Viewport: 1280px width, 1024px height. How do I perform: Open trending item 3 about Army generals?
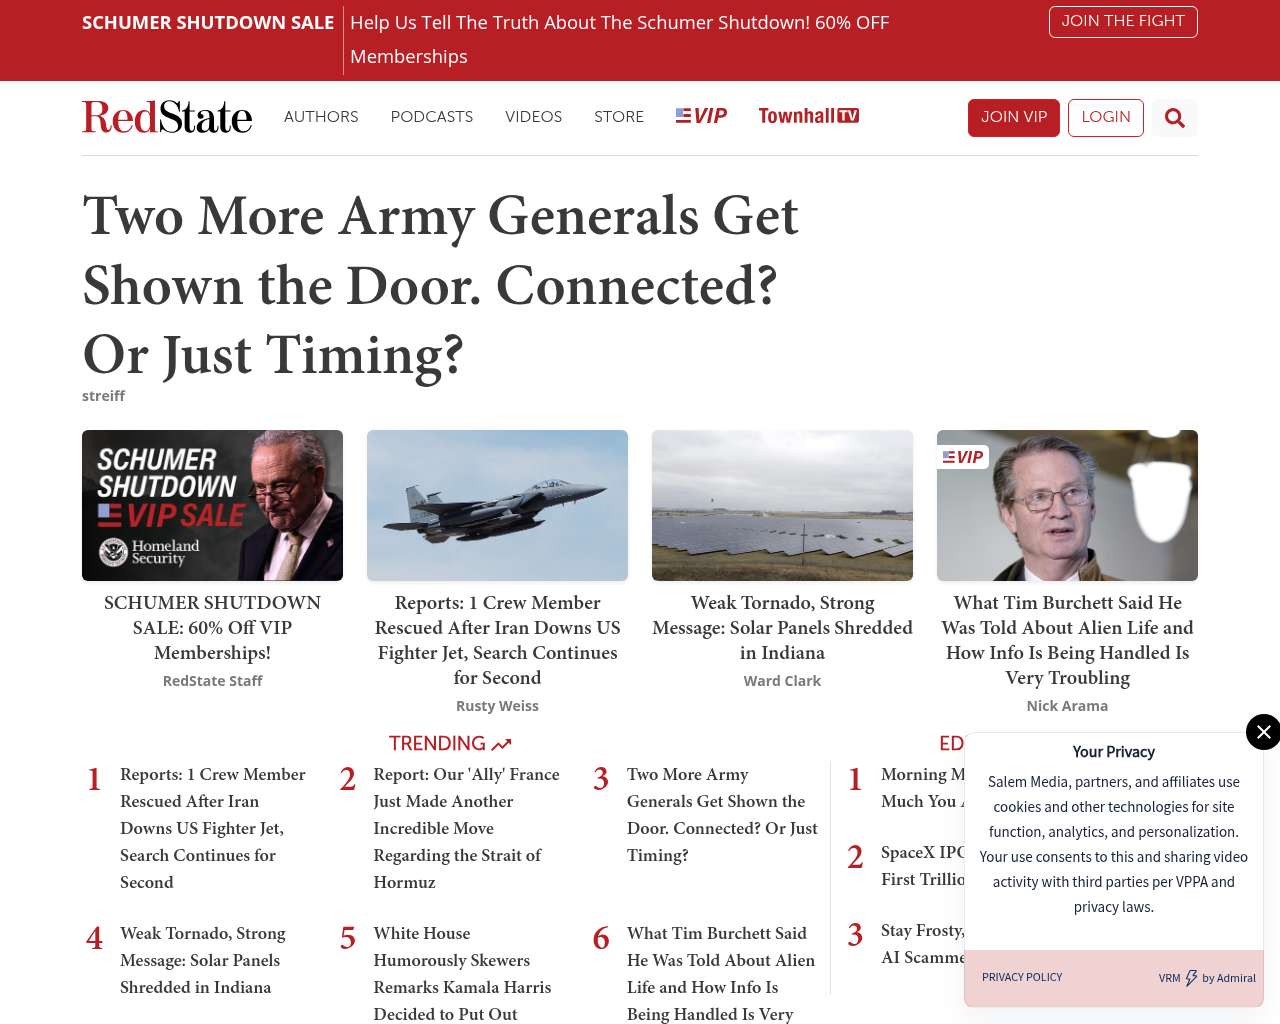(722, 815)
